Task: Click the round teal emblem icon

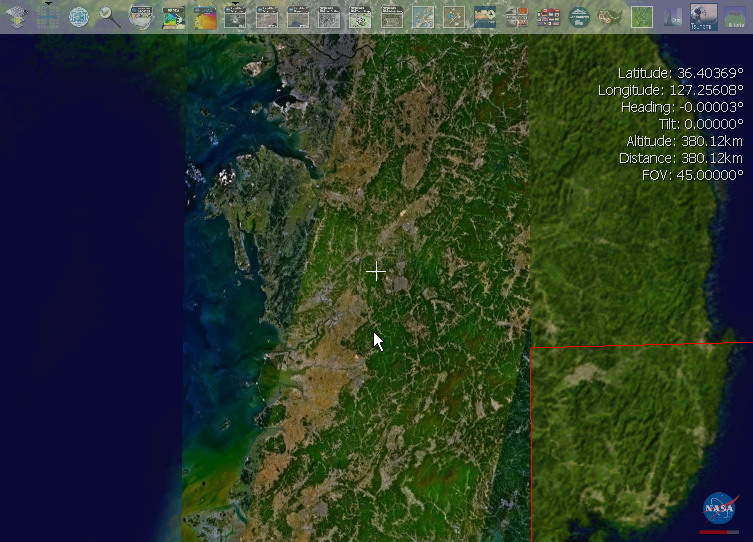Action: click(x=579, y=16)
